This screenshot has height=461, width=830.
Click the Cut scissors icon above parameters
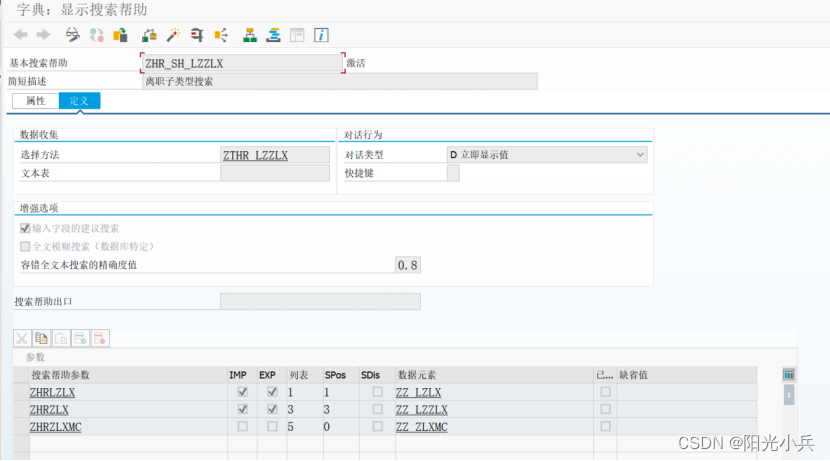tap(22, 338)
